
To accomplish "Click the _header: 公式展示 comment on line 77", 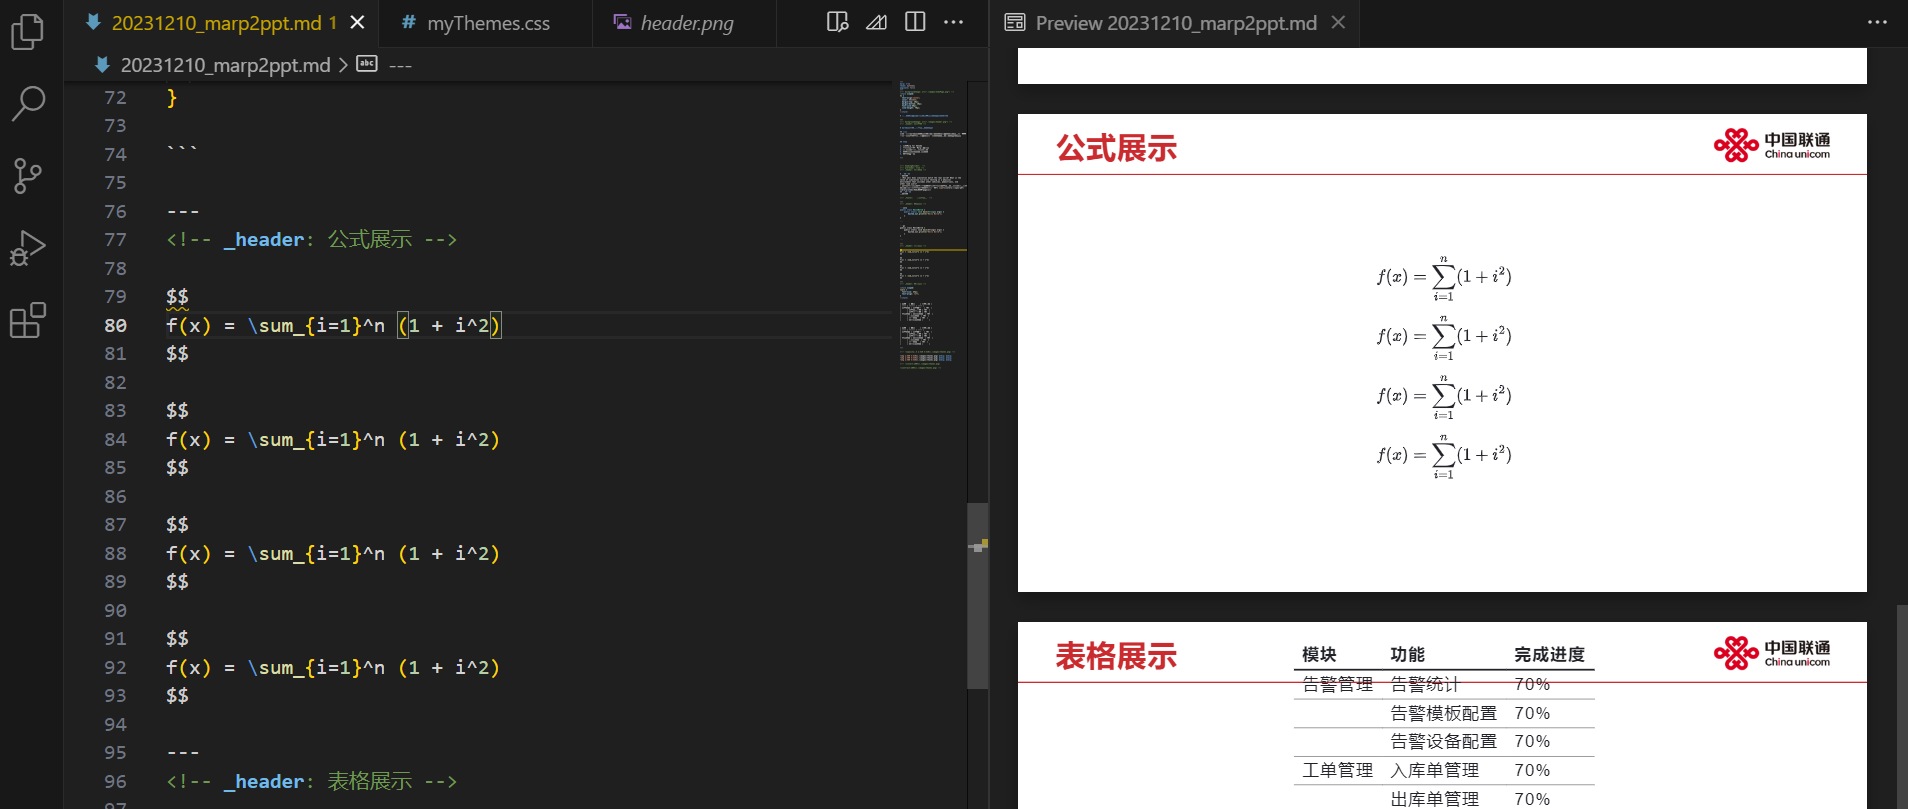I will (x=311, y=240).
